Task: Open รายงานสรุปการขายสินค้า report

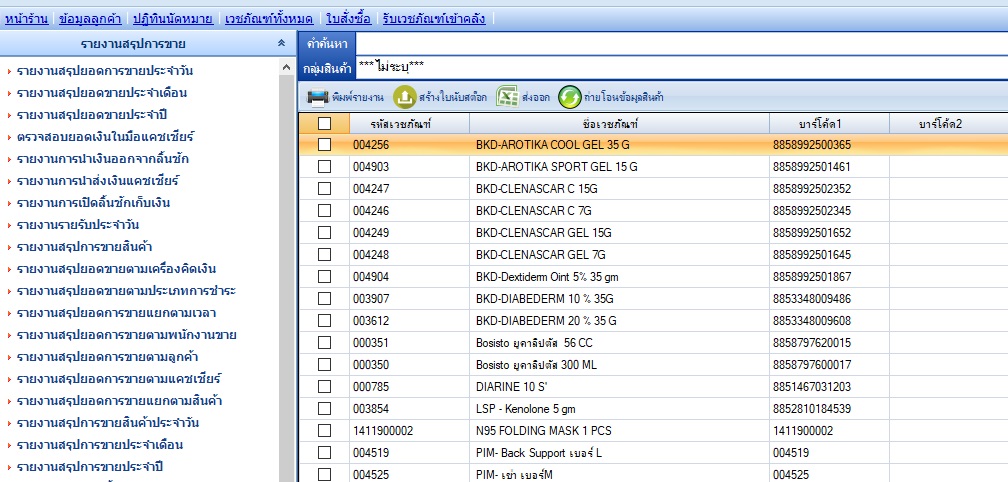Action: tap(84, 247)
